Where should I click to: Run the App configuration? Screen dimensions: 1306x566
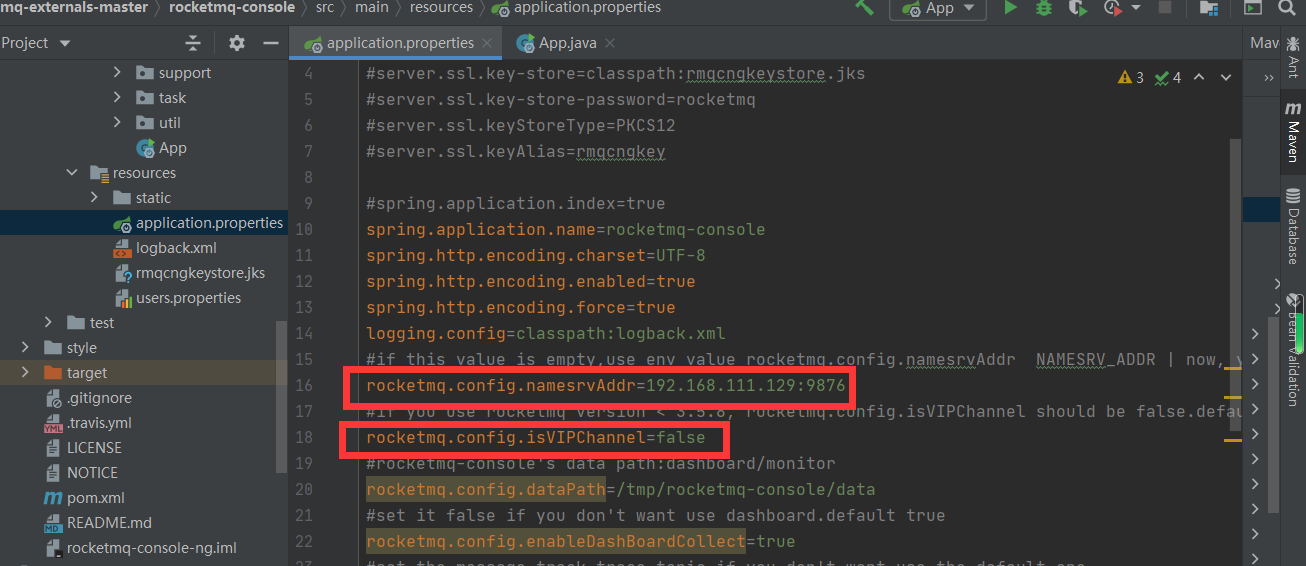(x=1011, y=8)
